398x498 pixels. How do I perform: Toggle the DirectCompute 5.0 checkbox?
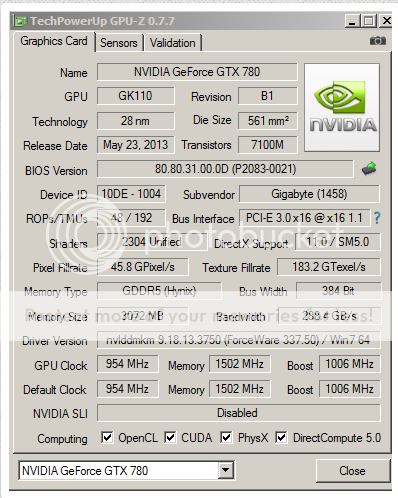(281, 437)
